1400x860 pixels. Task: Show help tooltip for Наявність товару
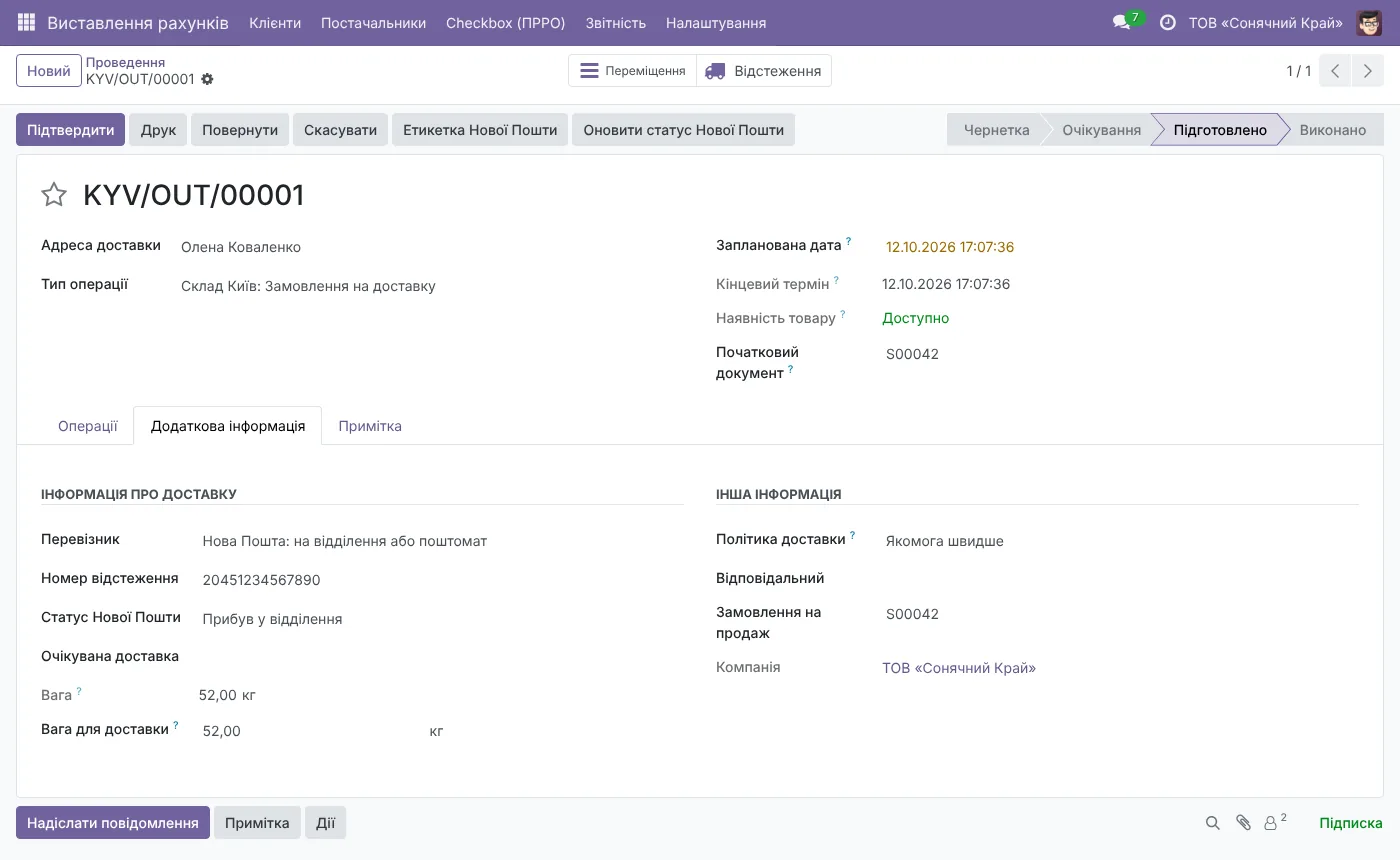[843, 315]
